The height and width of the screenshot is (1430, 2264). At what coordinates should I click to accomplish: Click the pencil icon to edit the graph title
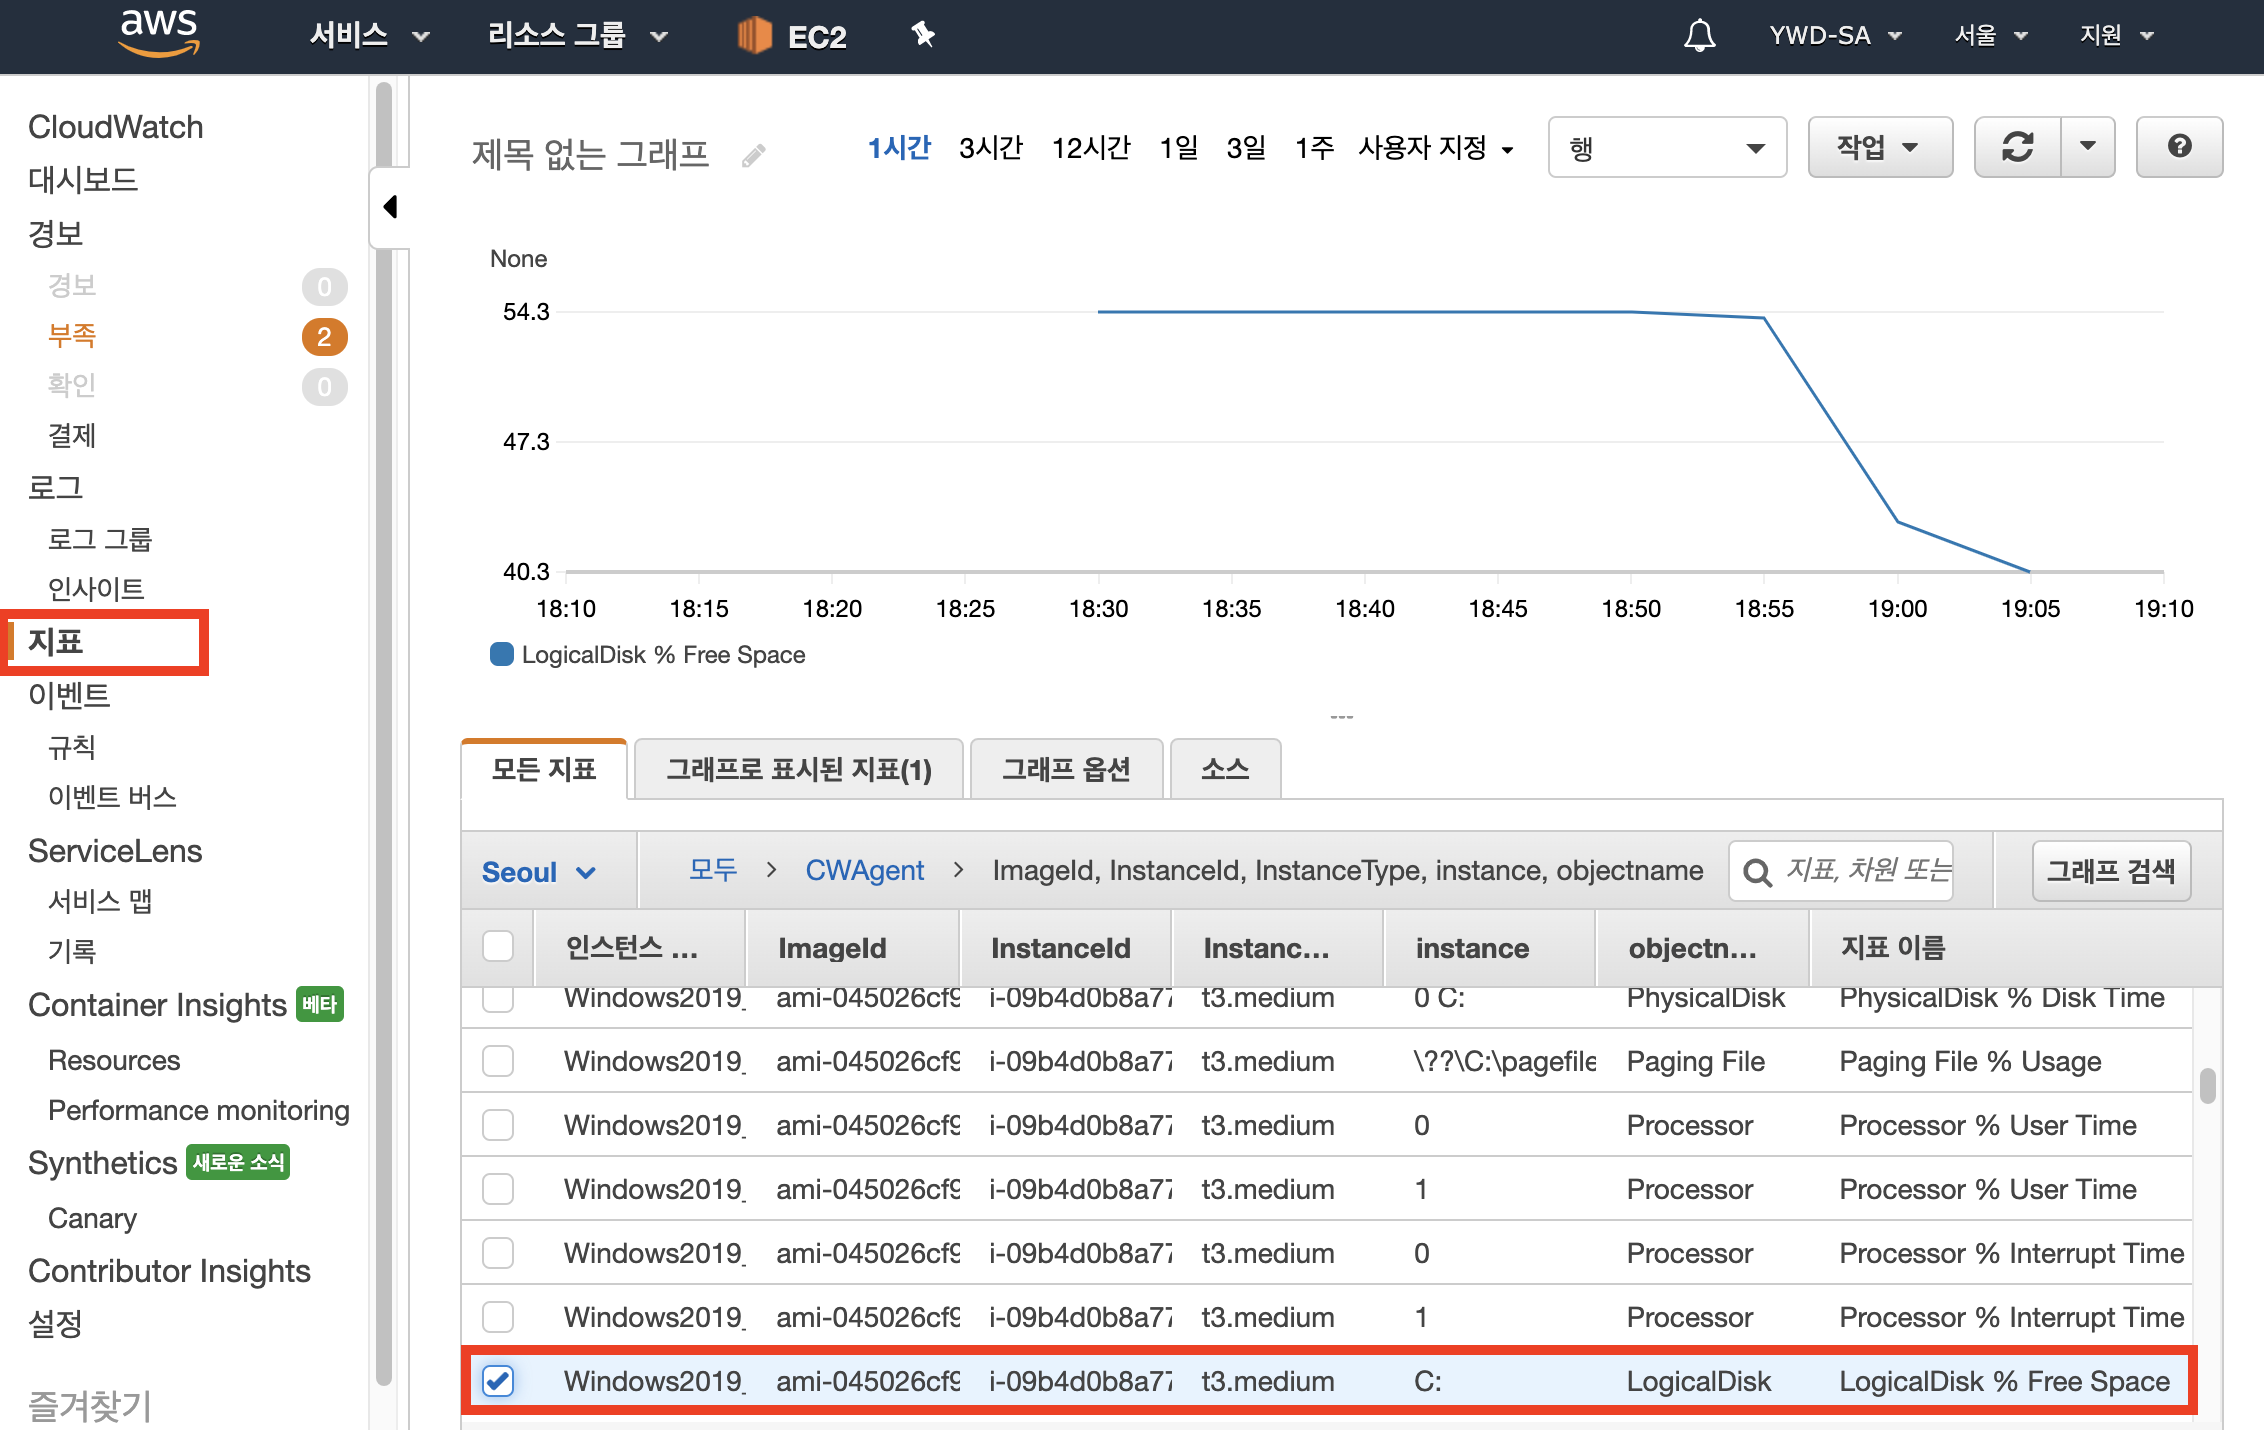754,156
